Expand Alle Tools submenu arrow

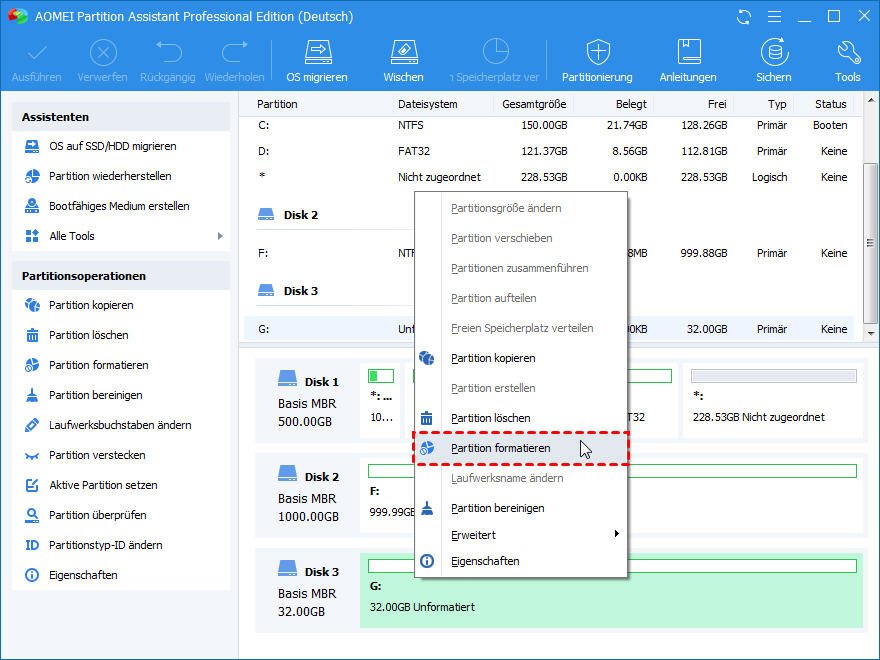click(x=220, y=236)
